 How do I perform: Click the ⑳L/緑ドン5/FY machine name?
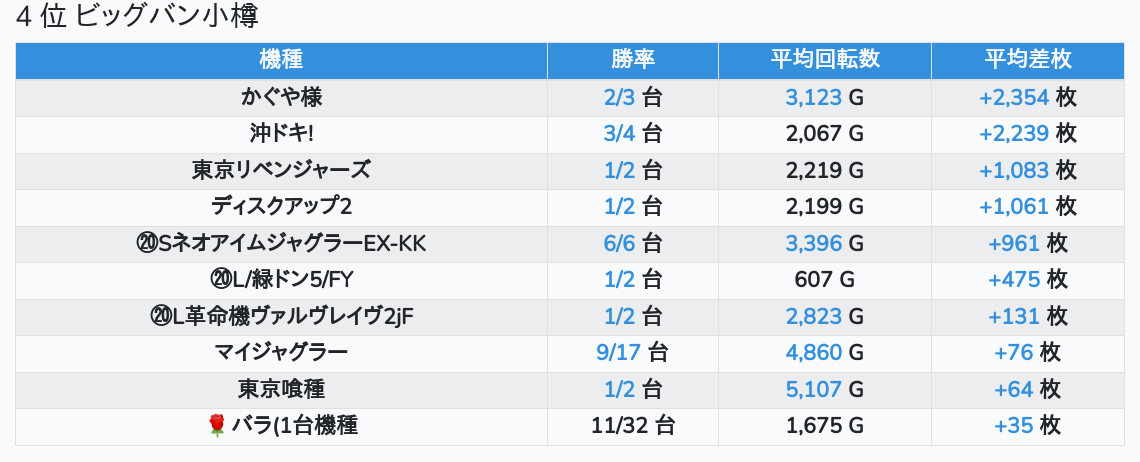pyautogui.click(x=281, y=279)
